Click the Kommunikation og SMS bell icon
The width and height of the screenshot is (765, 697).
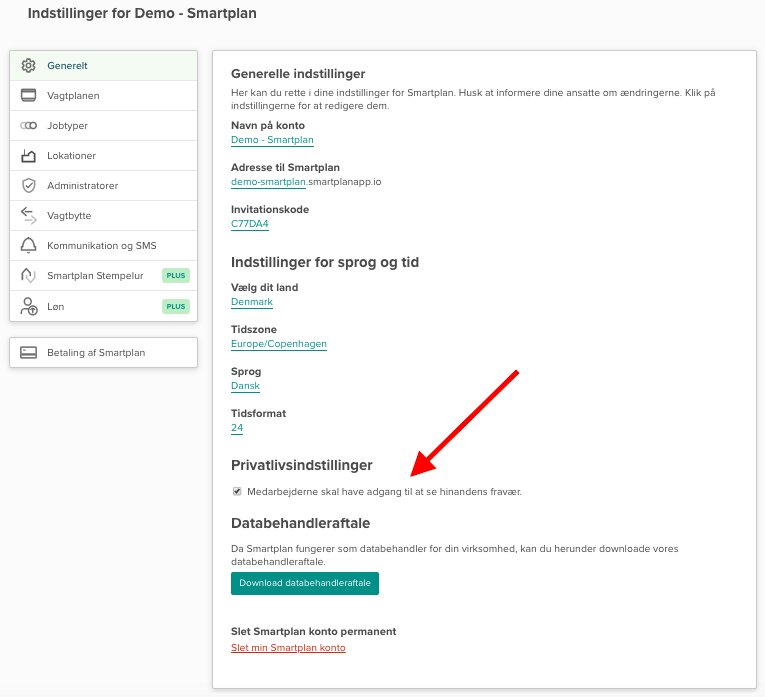click(28, 246)
